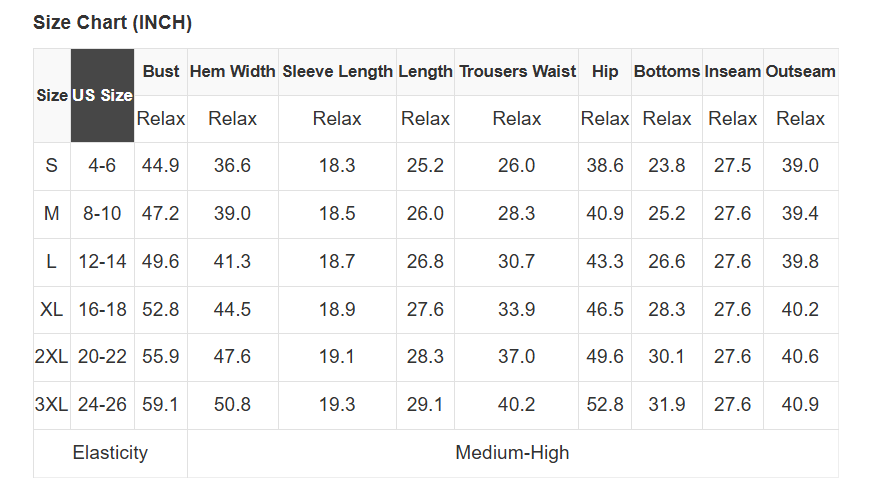Click the 4-6 US size cell

[102, 166]
